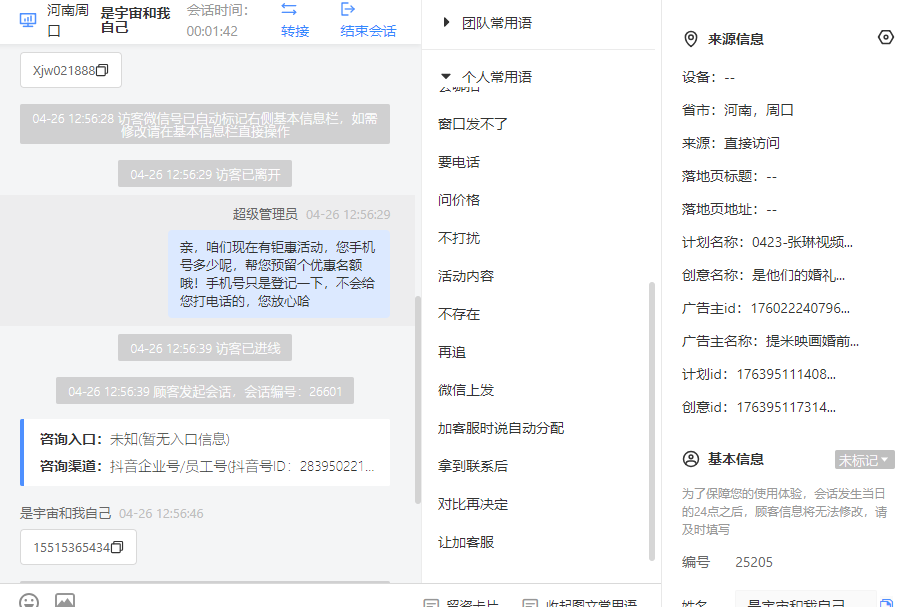This screenshot has height=607, width=915.
Task: Choose the quick phrase 再追
Action: point(452,353)
